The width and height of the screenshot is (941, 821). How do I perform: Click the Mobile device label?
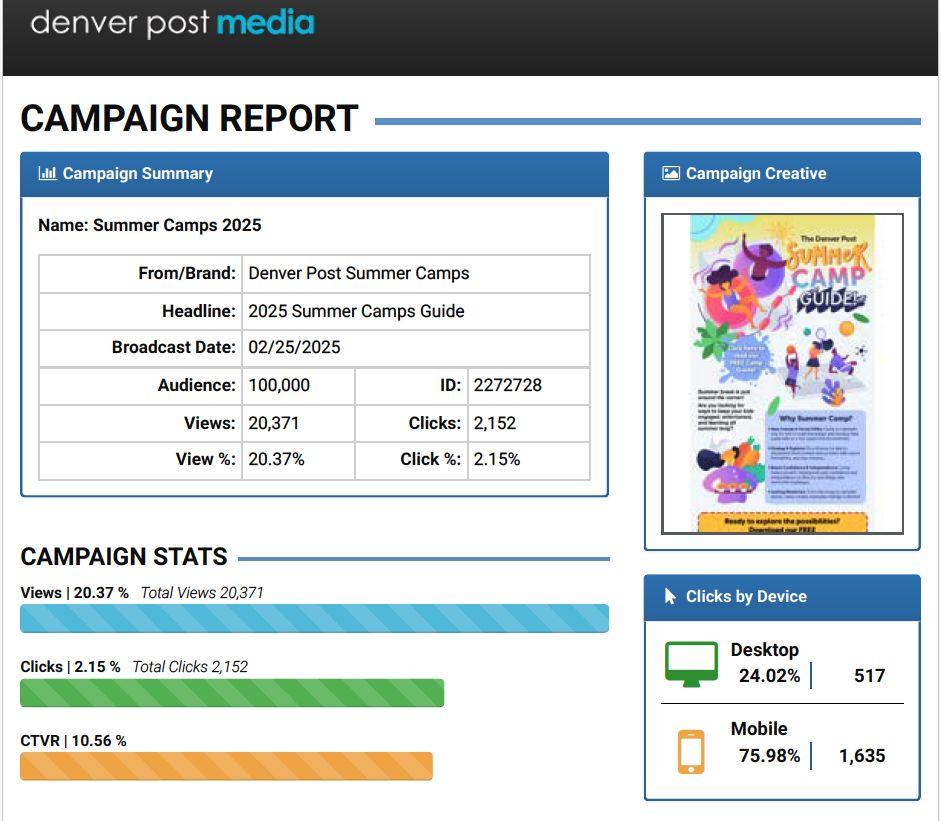759,729
